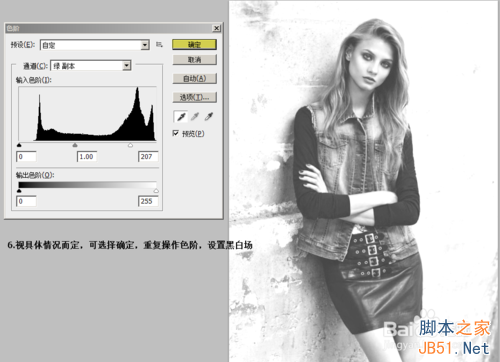Select the output white field showing 255
This screenshot has height=362, width=500.
click(148, 201)
